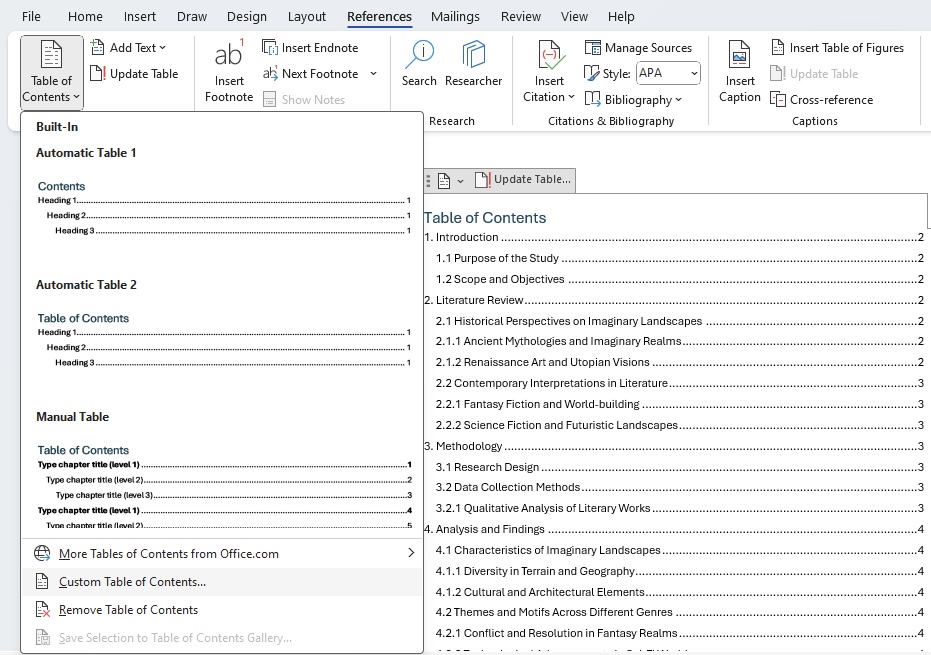Click Update Table... above the document TOC
The image size is (931, 655).
[523, 179]
